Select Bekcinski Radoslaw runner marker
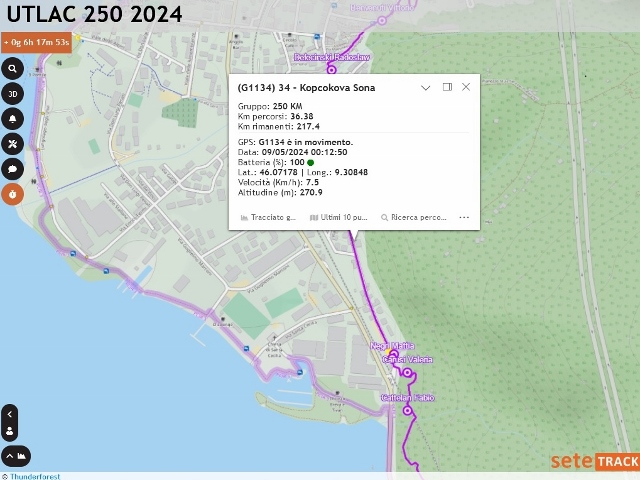 point(331,70)
